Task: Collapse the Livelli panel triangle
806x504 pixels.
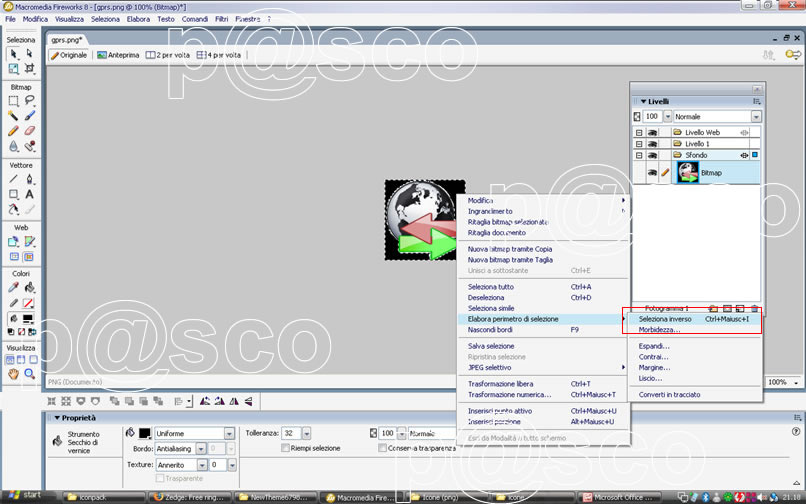Action: (x=643, y=102)
